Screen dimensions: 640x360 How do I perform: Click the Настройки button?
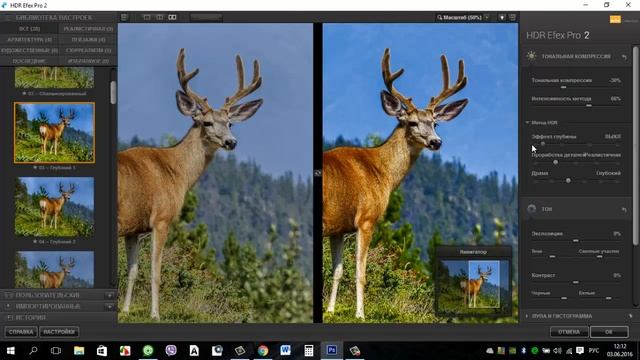(x=59, y=332)
